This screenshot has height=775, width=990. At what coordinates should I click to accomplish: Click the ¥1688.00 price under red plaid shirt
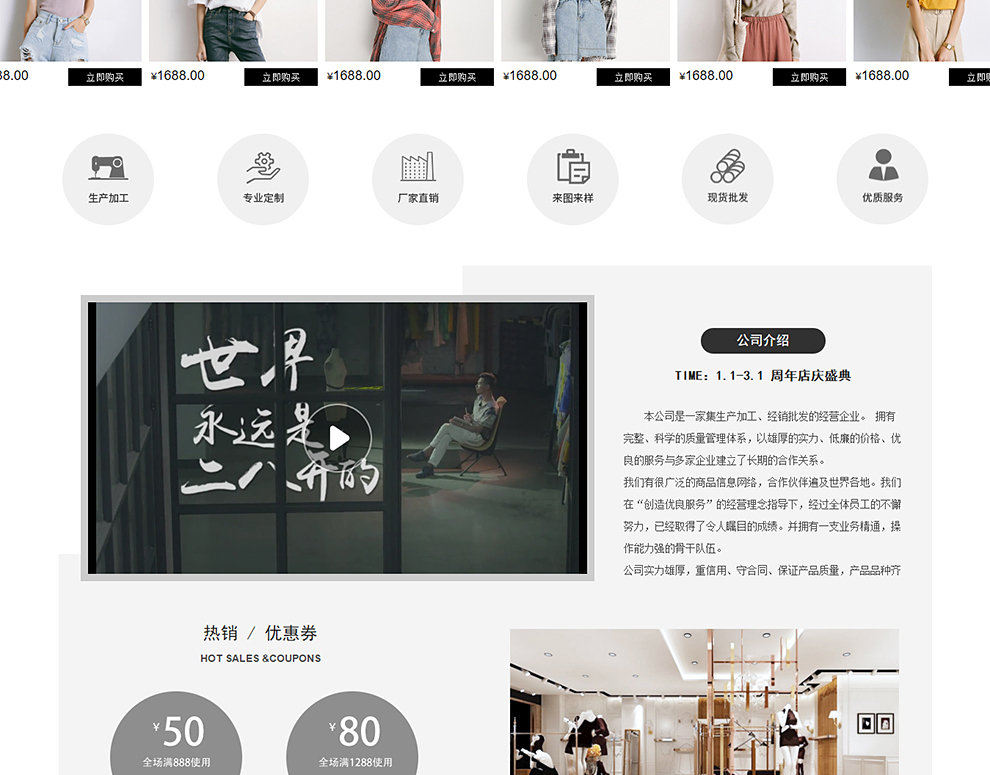click(x=354, y=76)
